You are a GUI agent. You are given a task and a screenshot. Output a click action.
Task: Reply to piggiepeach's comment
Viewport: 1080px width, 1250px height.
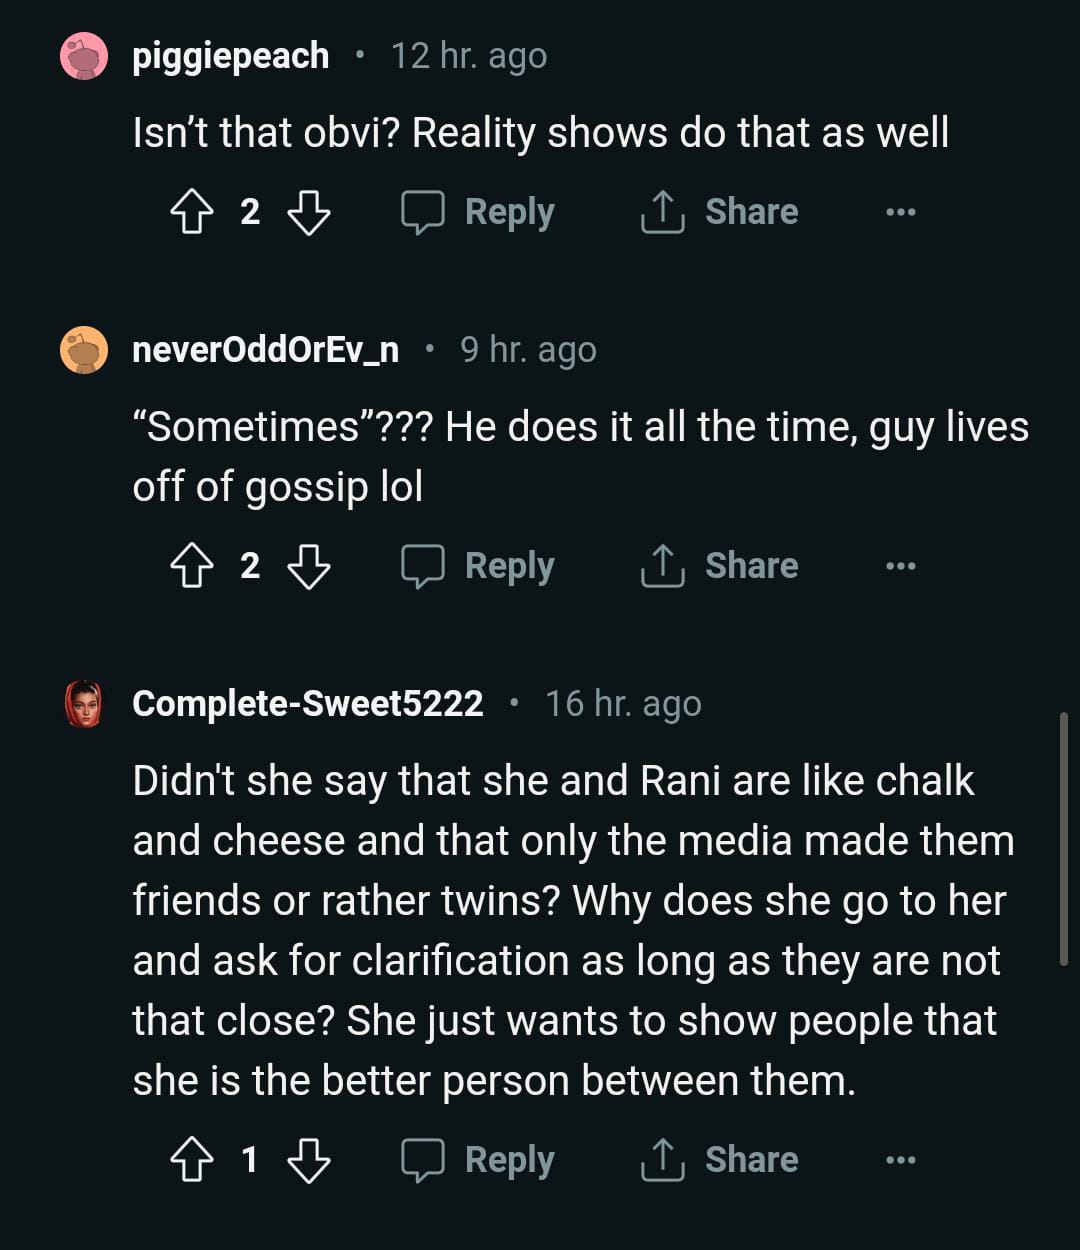coord(478,212)
